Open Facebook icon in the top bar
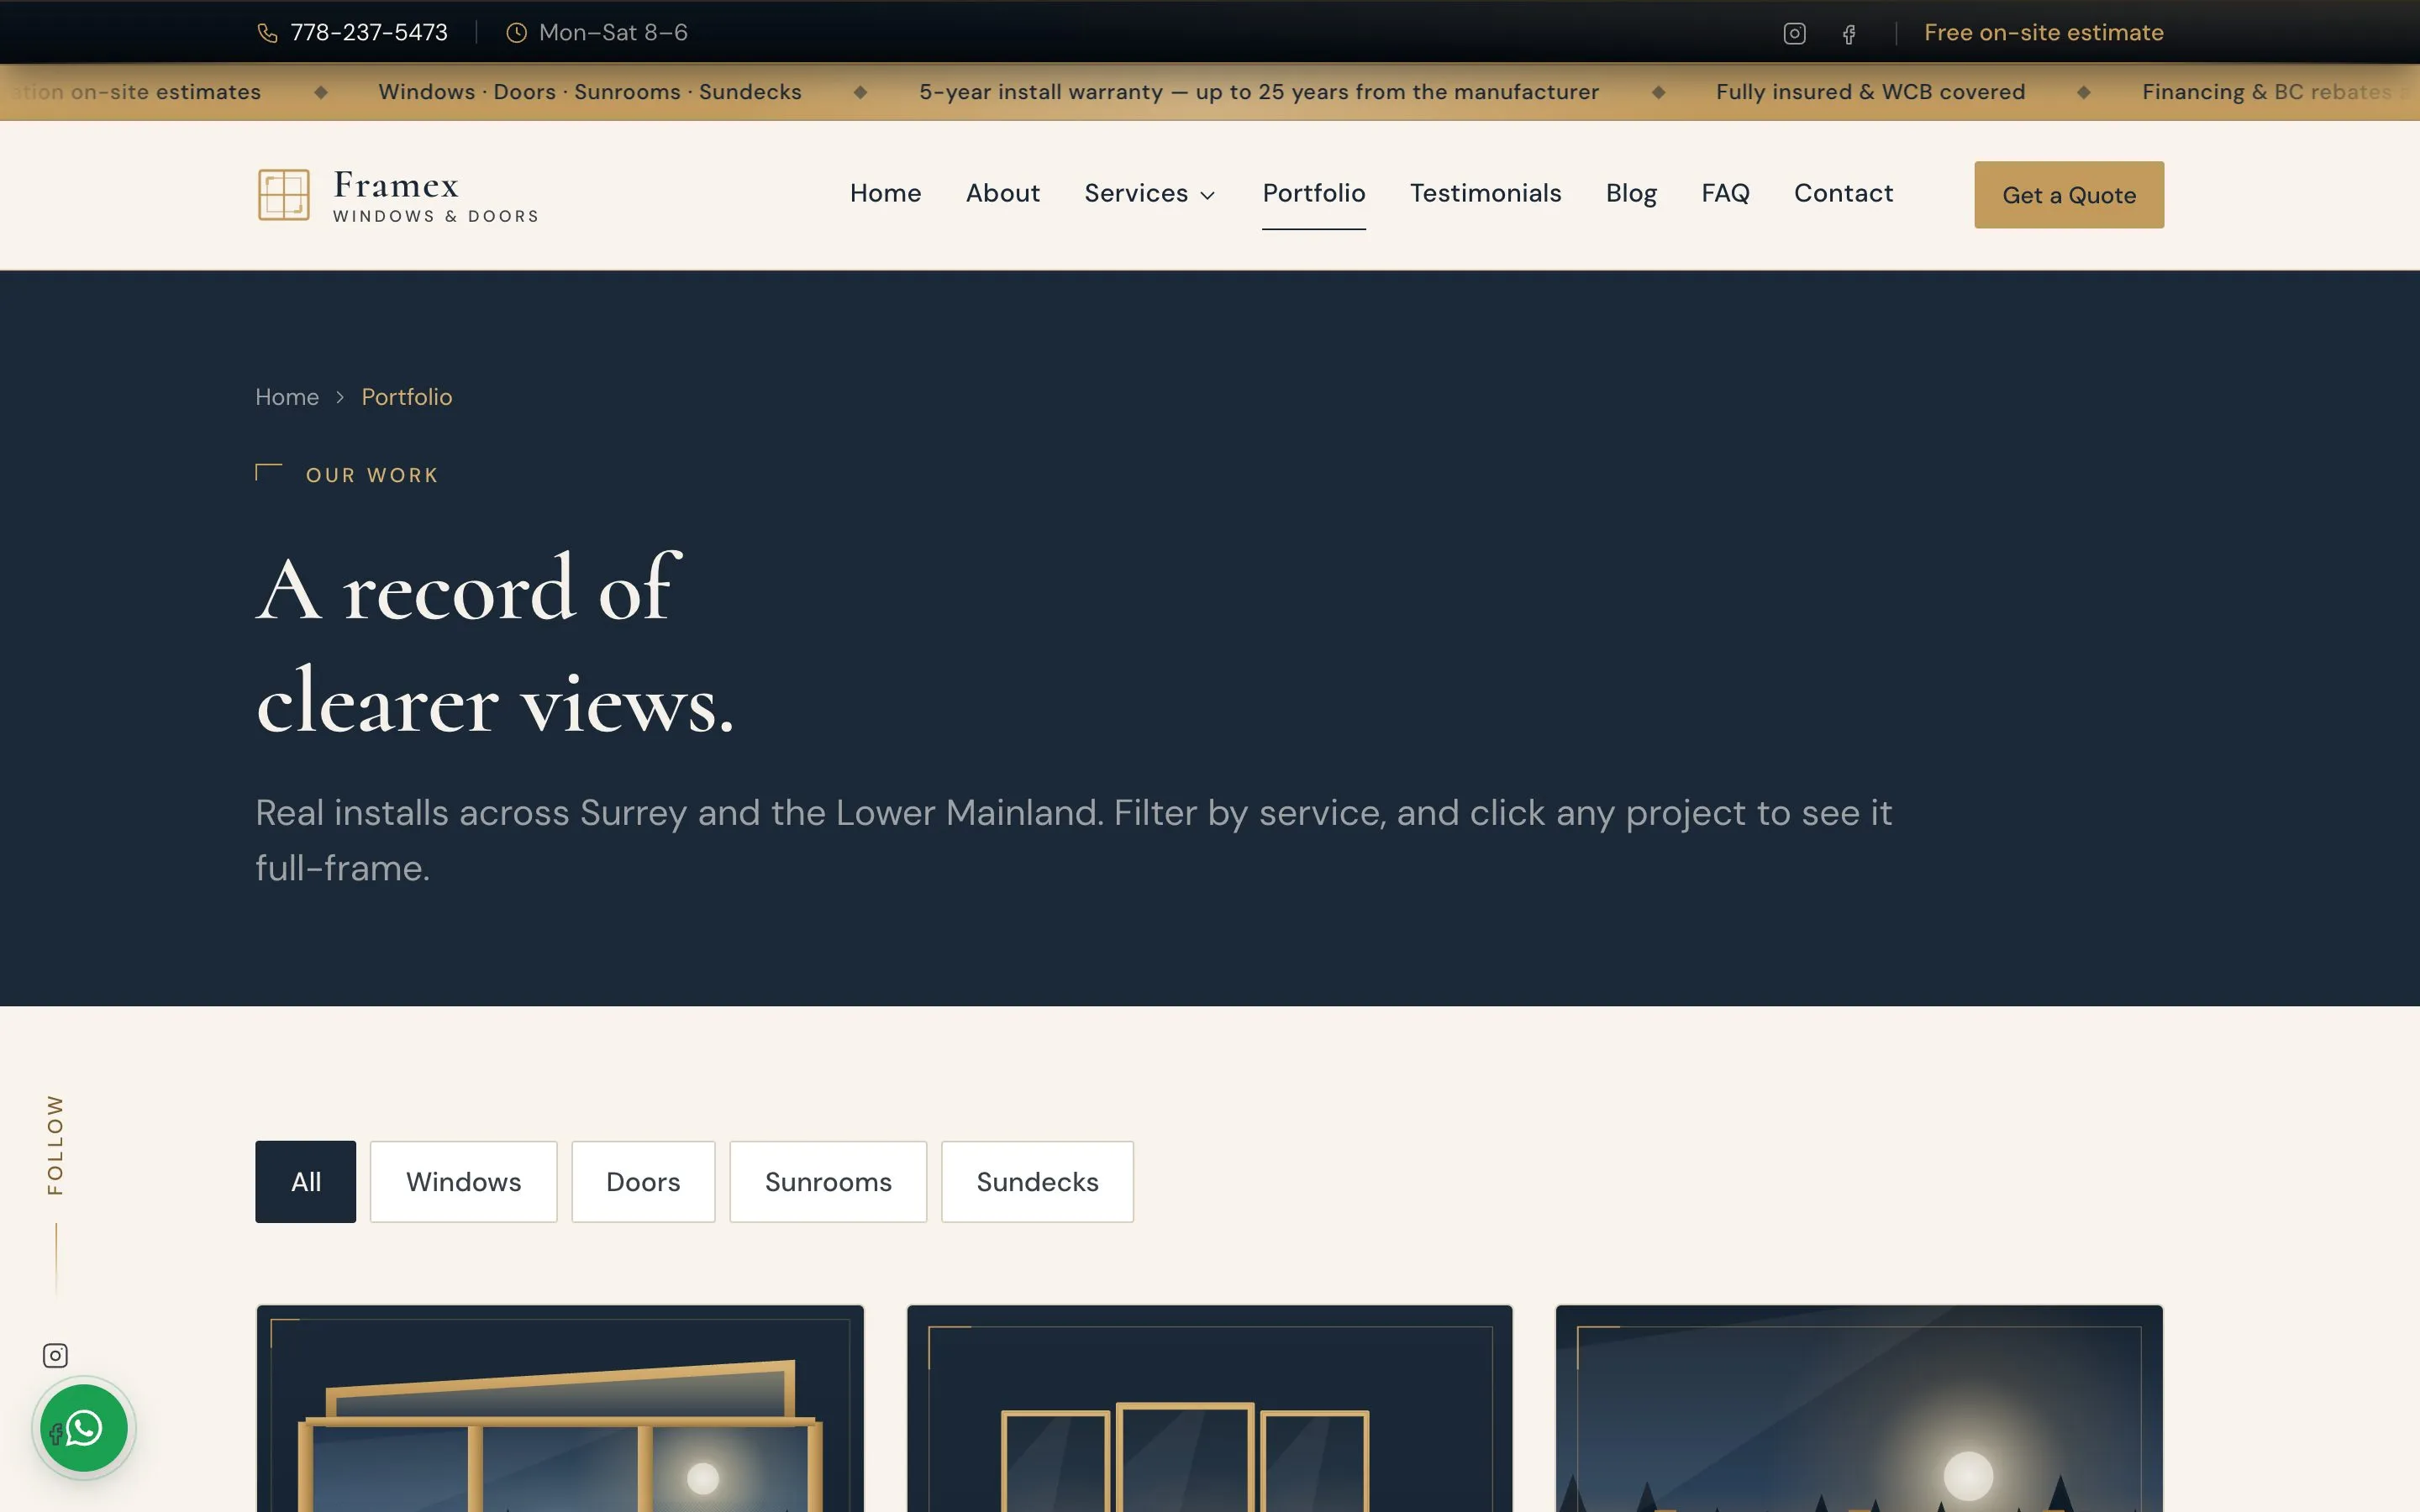The width and height of the screenshot is (2420, 1512). [1849, 34]
